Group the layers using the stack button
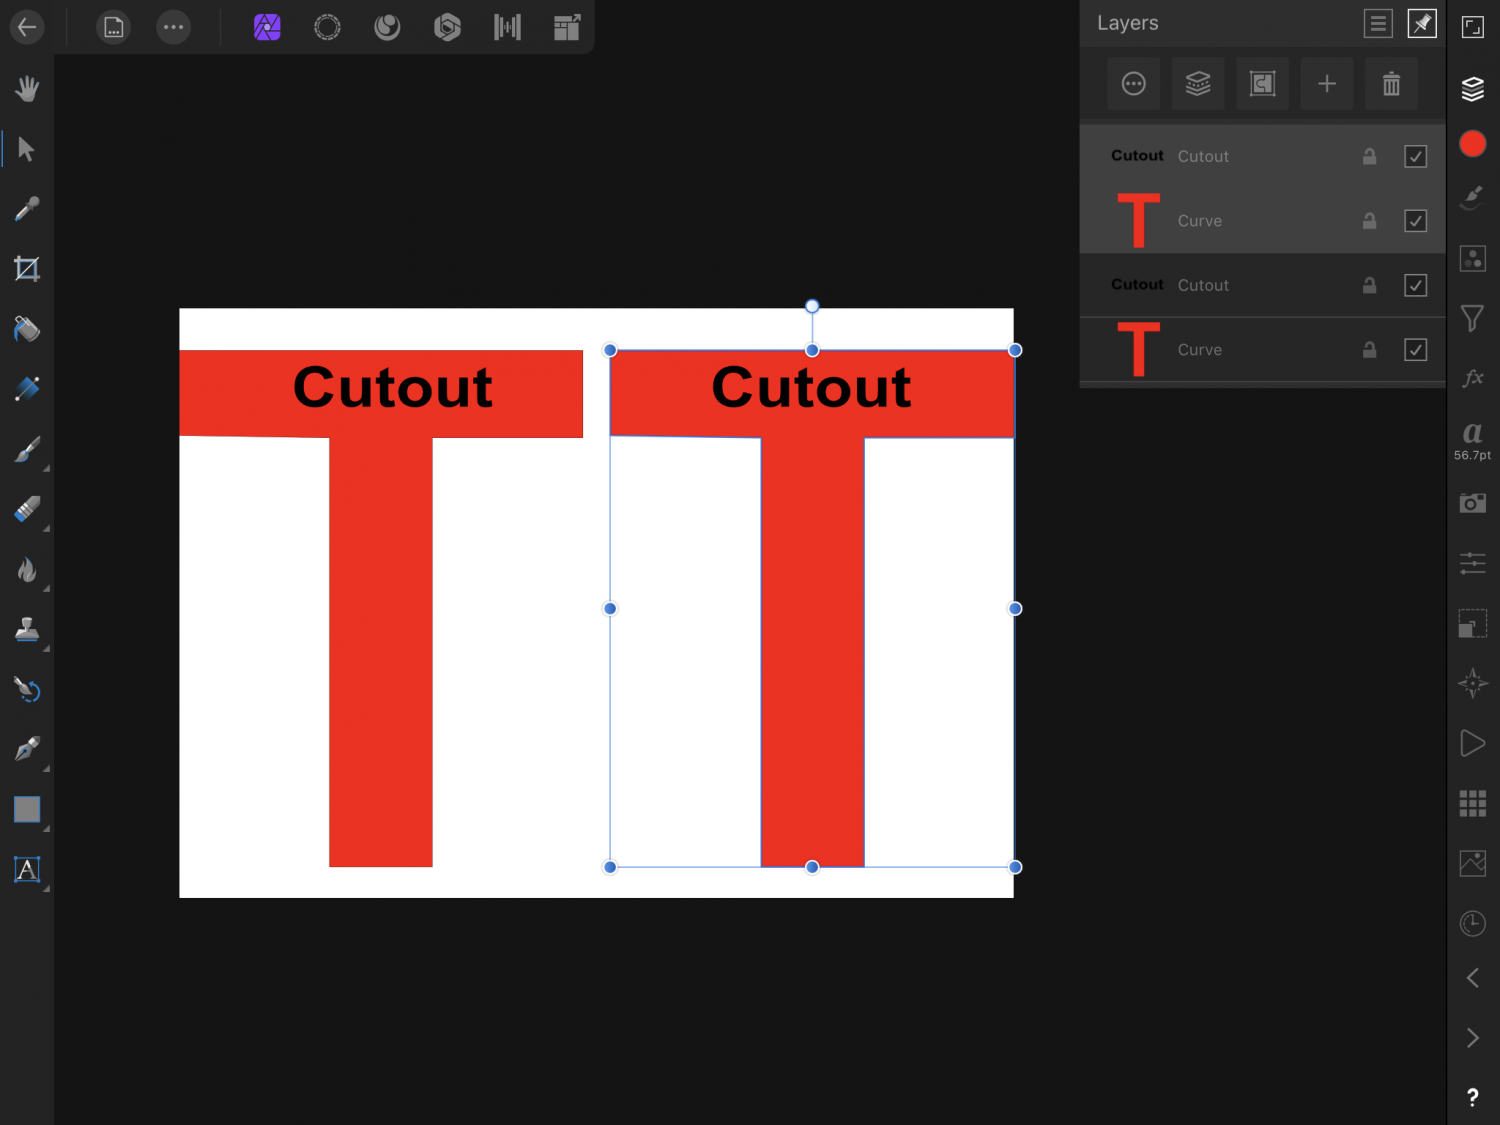 coord(1198,84)
